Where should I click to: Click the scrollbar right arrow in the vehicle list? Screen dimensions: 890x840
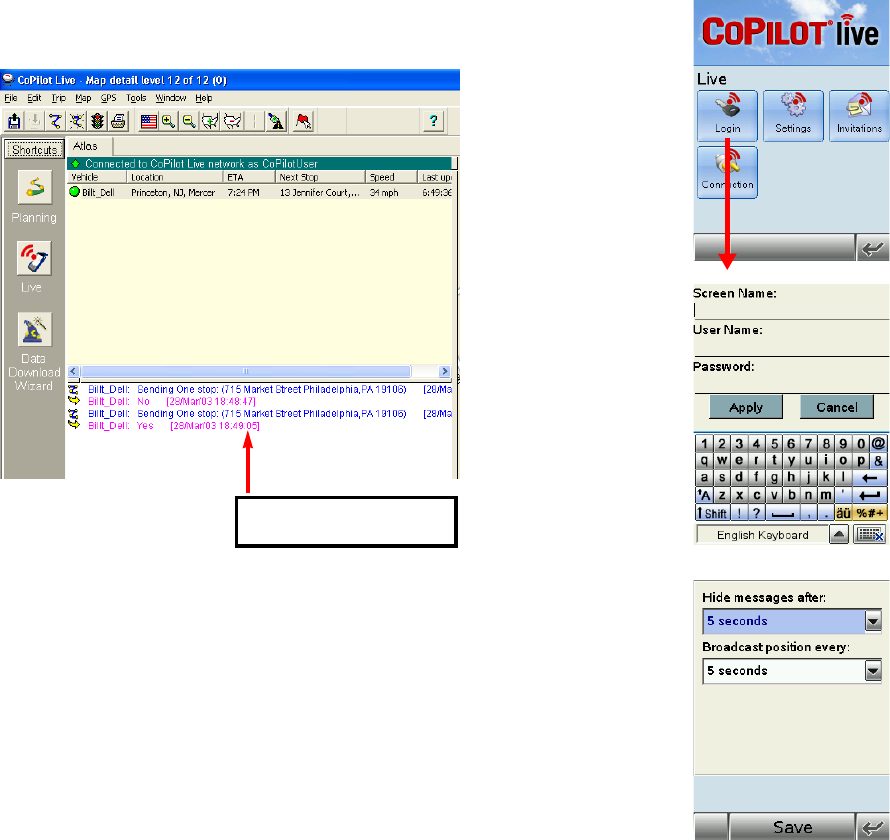click(x=444, y=371)
